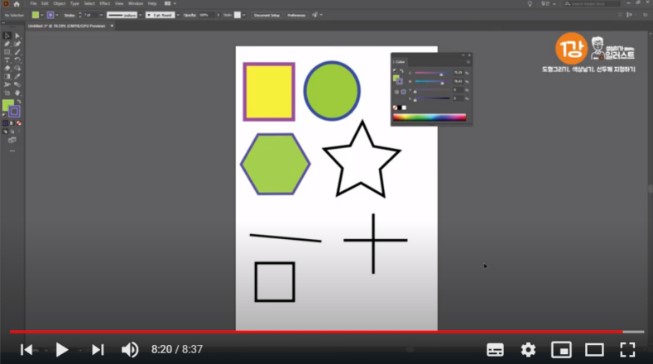Select the Direct Selection tool
The image size is (653, 364).
(17, 36)
